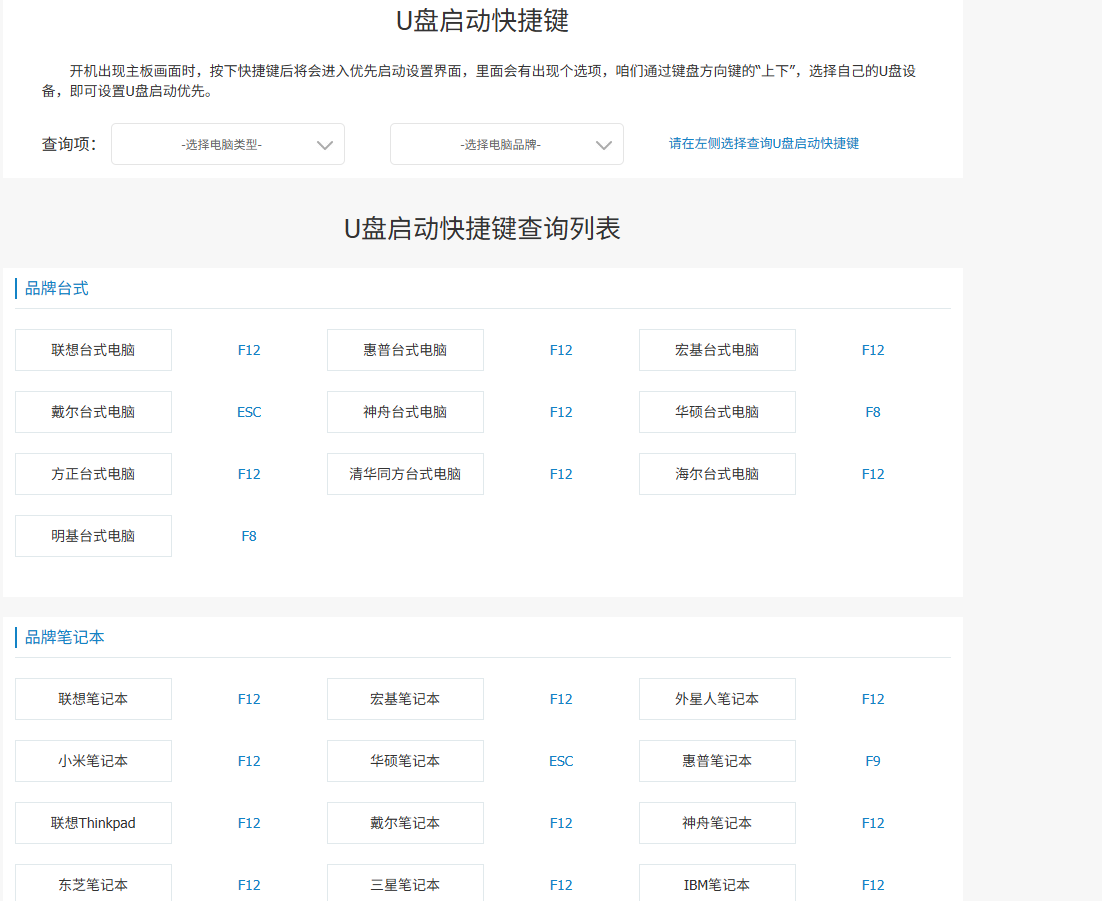Select the 东芝笔记本 entry
This screenshot has height=901, width=1102.
click(x=93, y=883)
